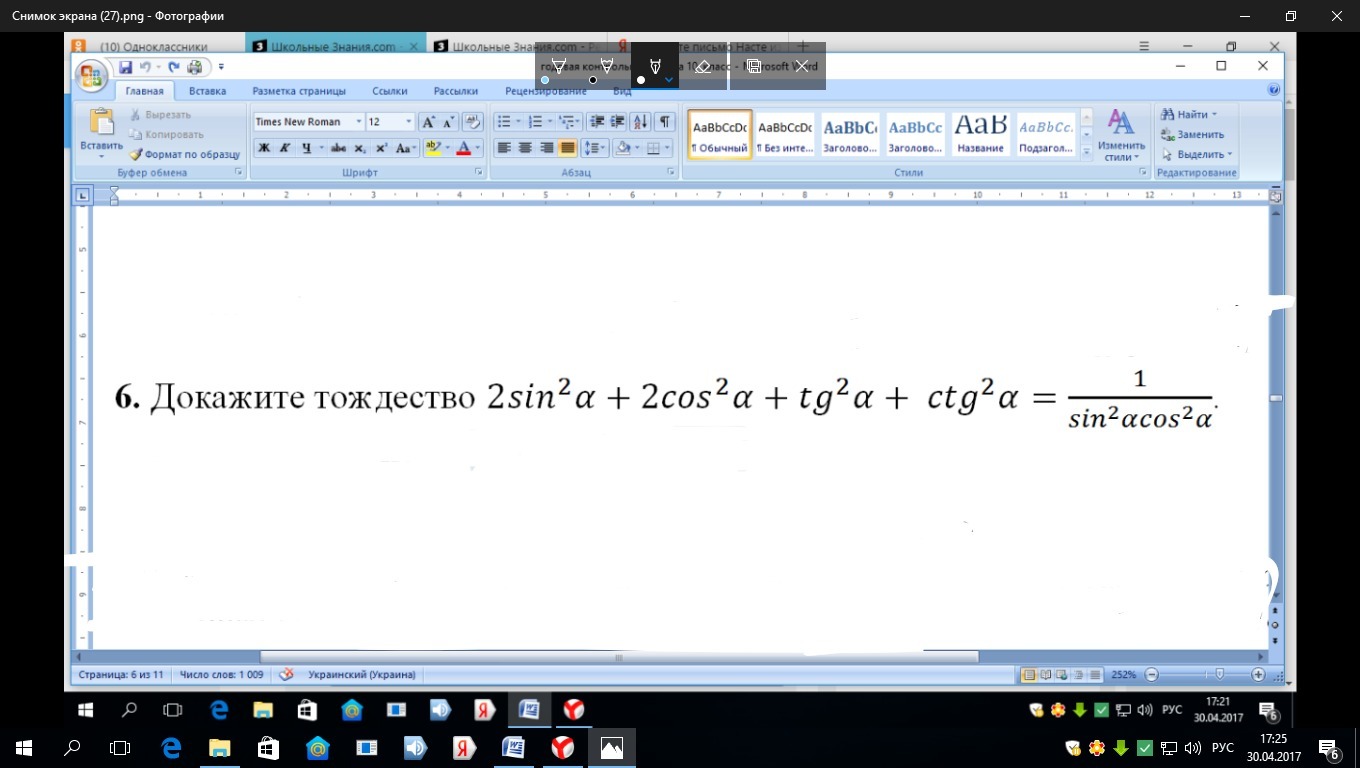
Task: Align text to the left
Action: pos(504,148)
